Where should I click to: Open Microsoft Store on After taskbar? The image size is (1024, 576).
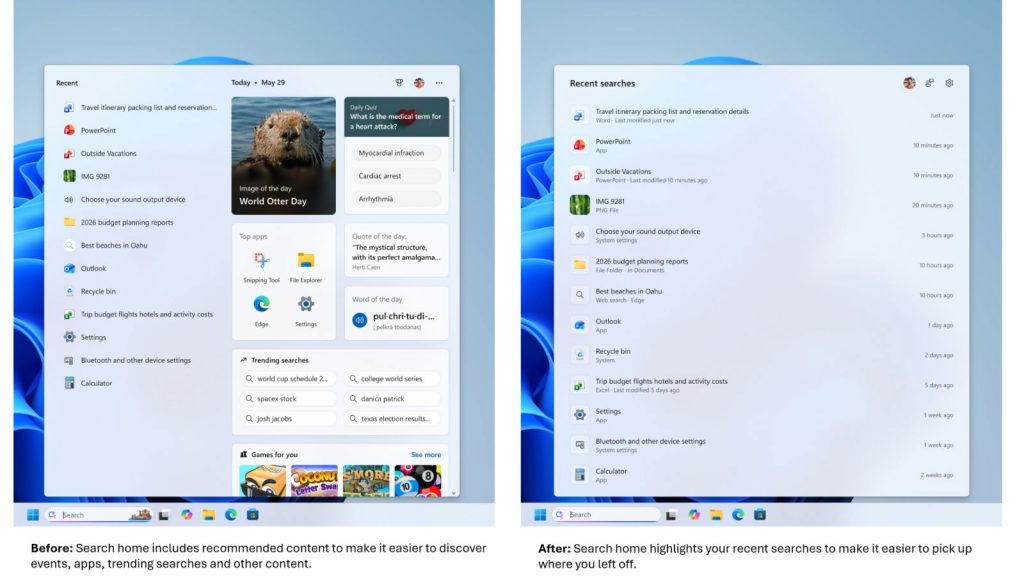(760, 515)
